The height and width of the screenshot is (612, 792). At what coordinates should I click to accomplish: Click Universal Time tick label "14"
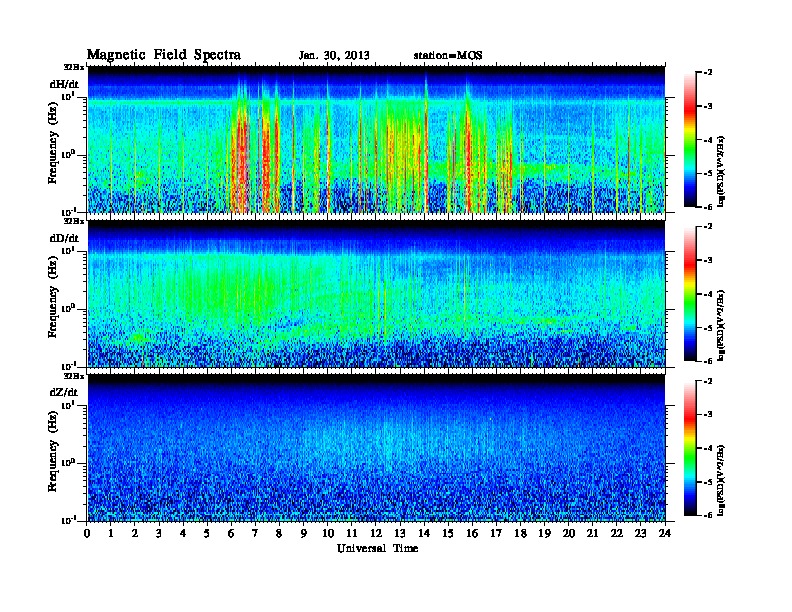point(424,534)
